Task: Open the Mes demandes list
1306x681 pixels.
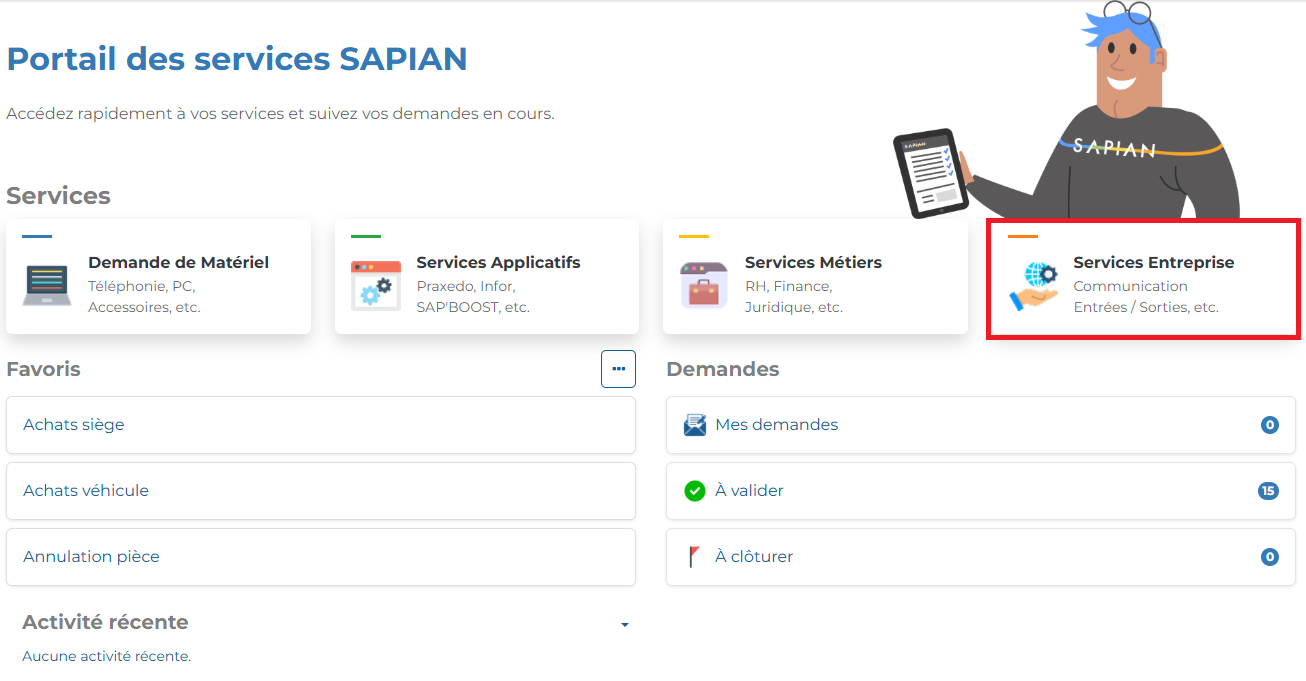Action: tap(981, 425)
